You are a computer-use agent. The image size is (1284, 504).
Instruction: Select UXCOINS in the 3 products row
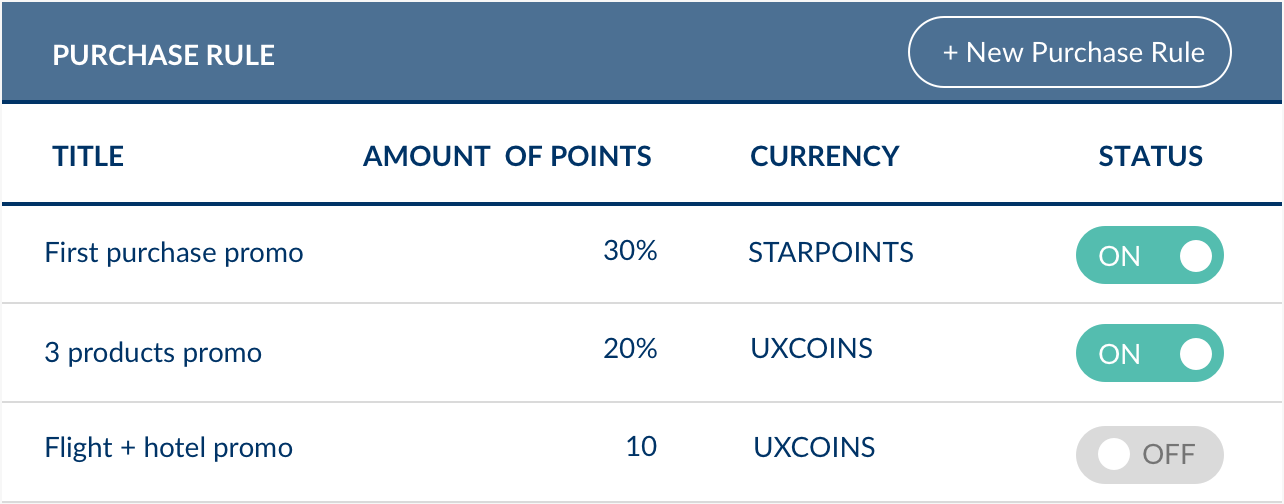[x=812, y=348]
